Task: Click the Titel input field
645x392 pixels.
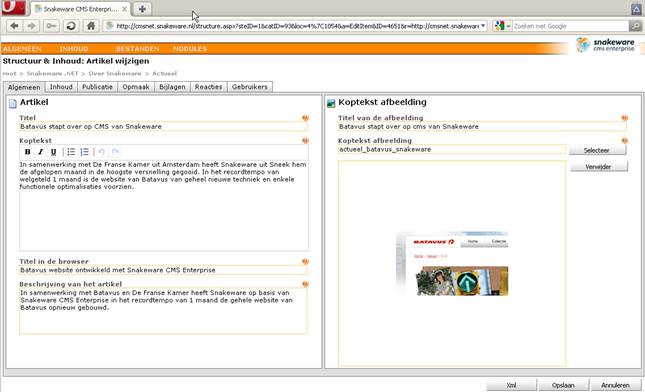Action: (x=163, y=127)
